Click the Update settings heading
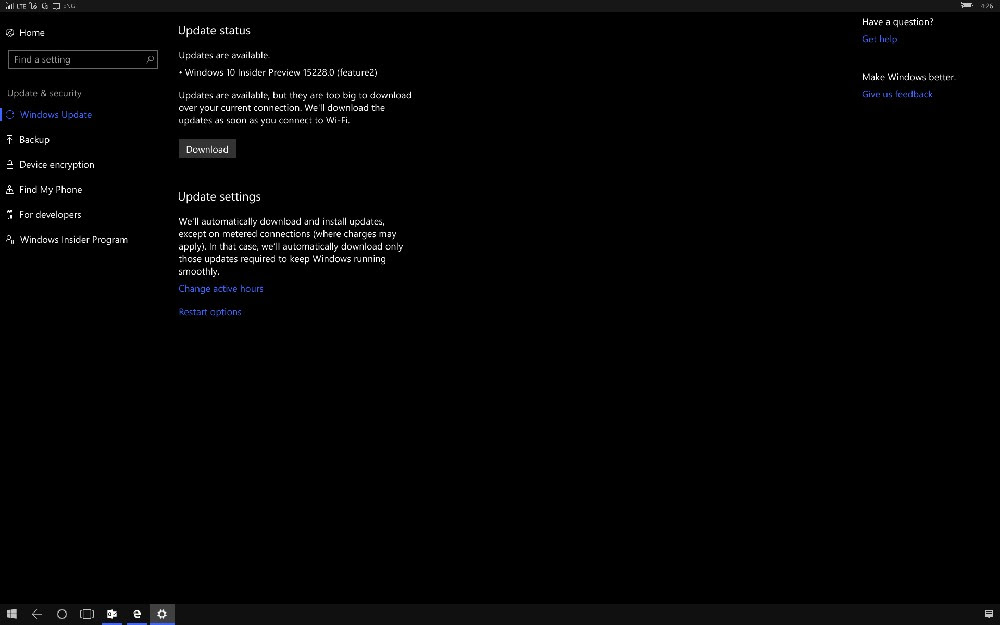Screen dimensions: 1000x625 coord(219,197)
